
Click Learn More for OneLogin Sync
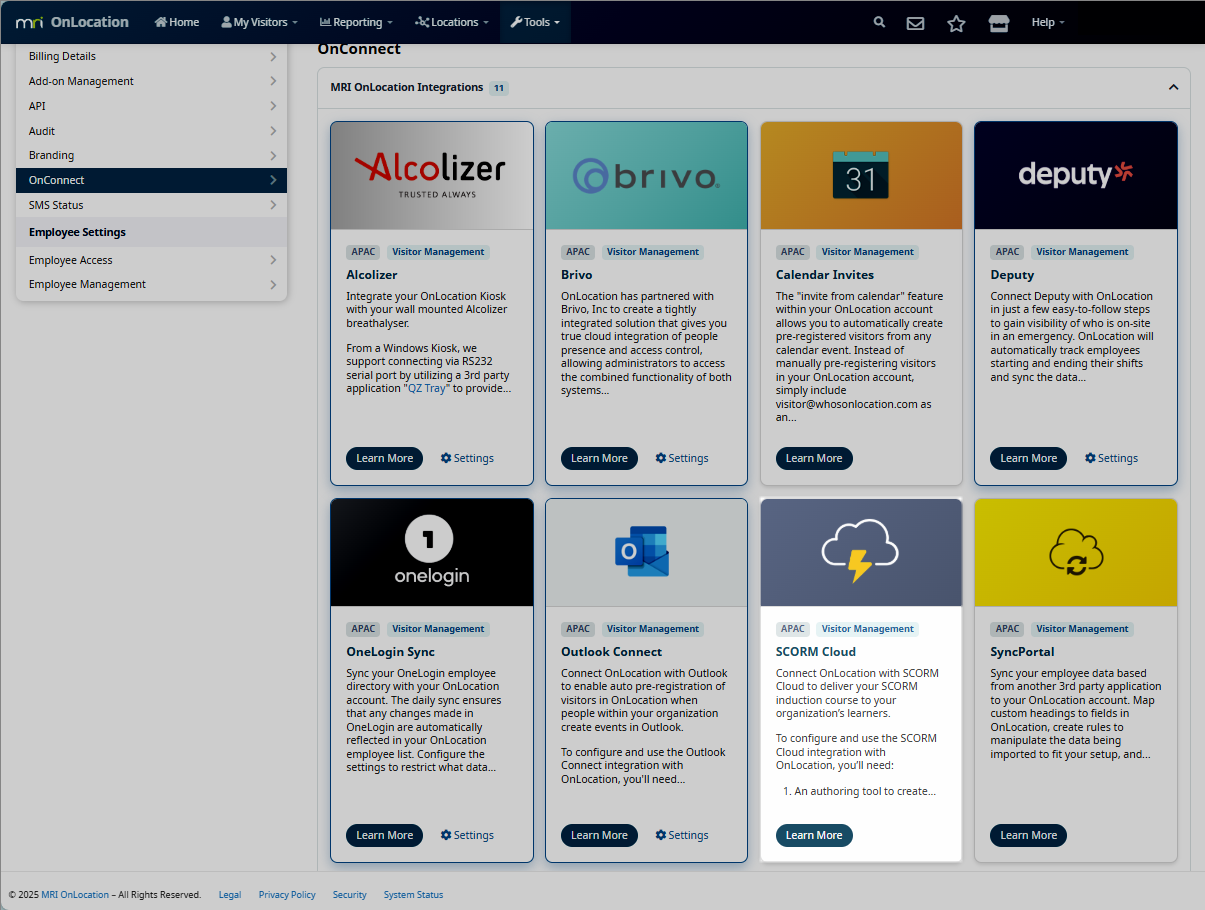tap(384, 835)
